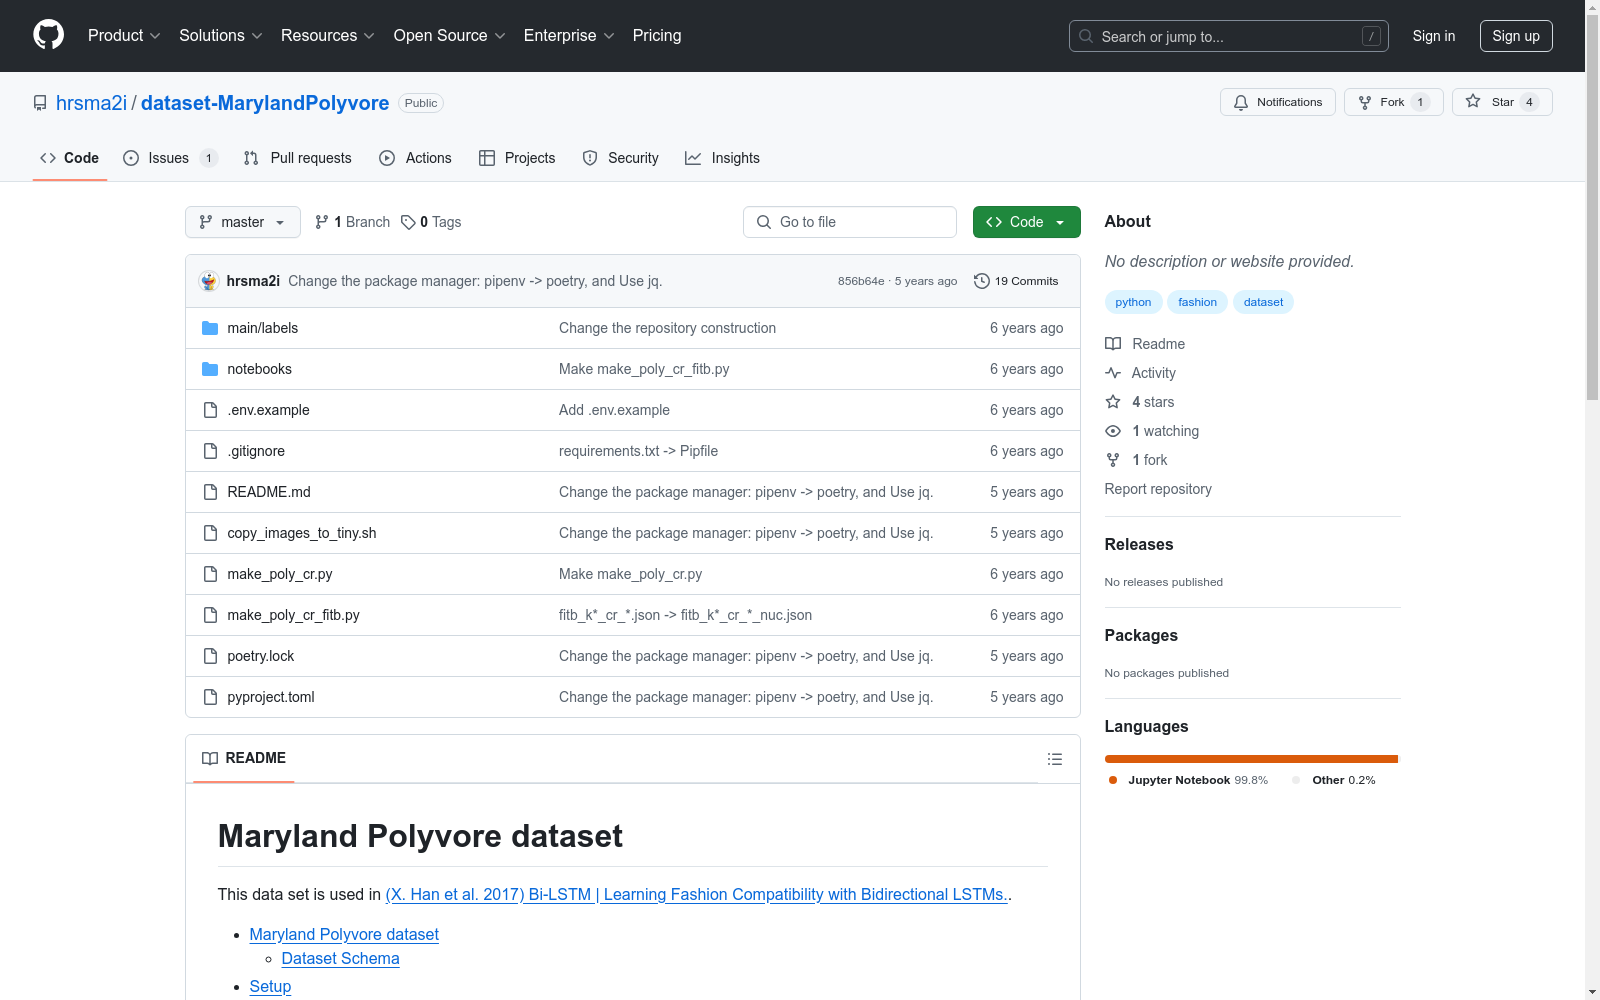Open the Pricing page
Image resolution: width=1600 pixels, height=1000 pixels.
(x=657, y=35)
